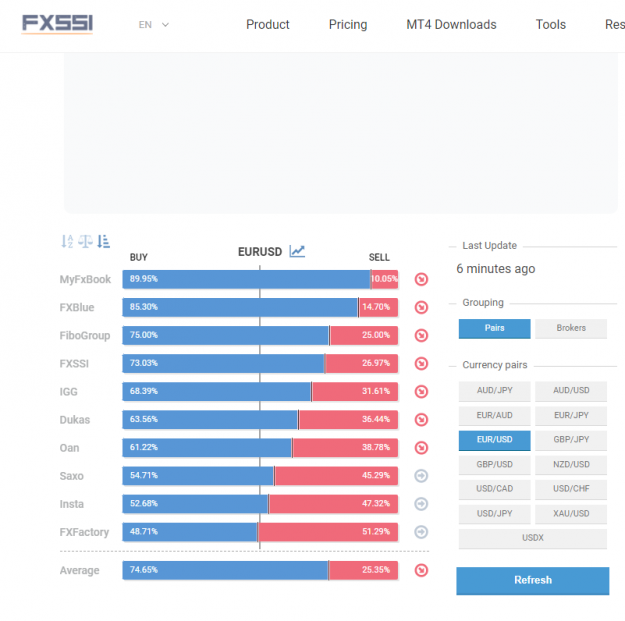Image resolution: width=625 pixels, height=621 pixels.
Task: Click the Oan 61.22% buy bar
Action: pyautogui.click(x=207, y=448)
